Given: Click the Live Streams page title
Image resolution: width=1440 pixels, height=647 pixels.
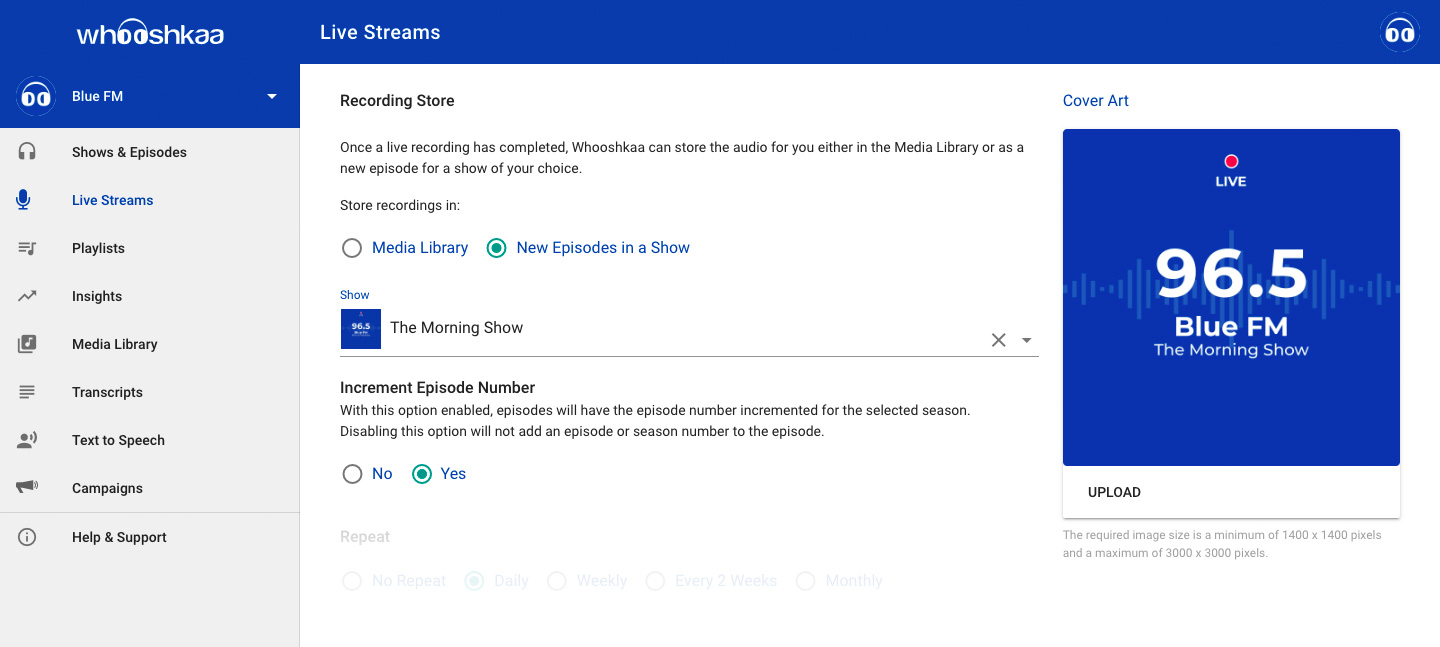Looking at the screenshot, I should pyautogui.click(x=380, y=33).
